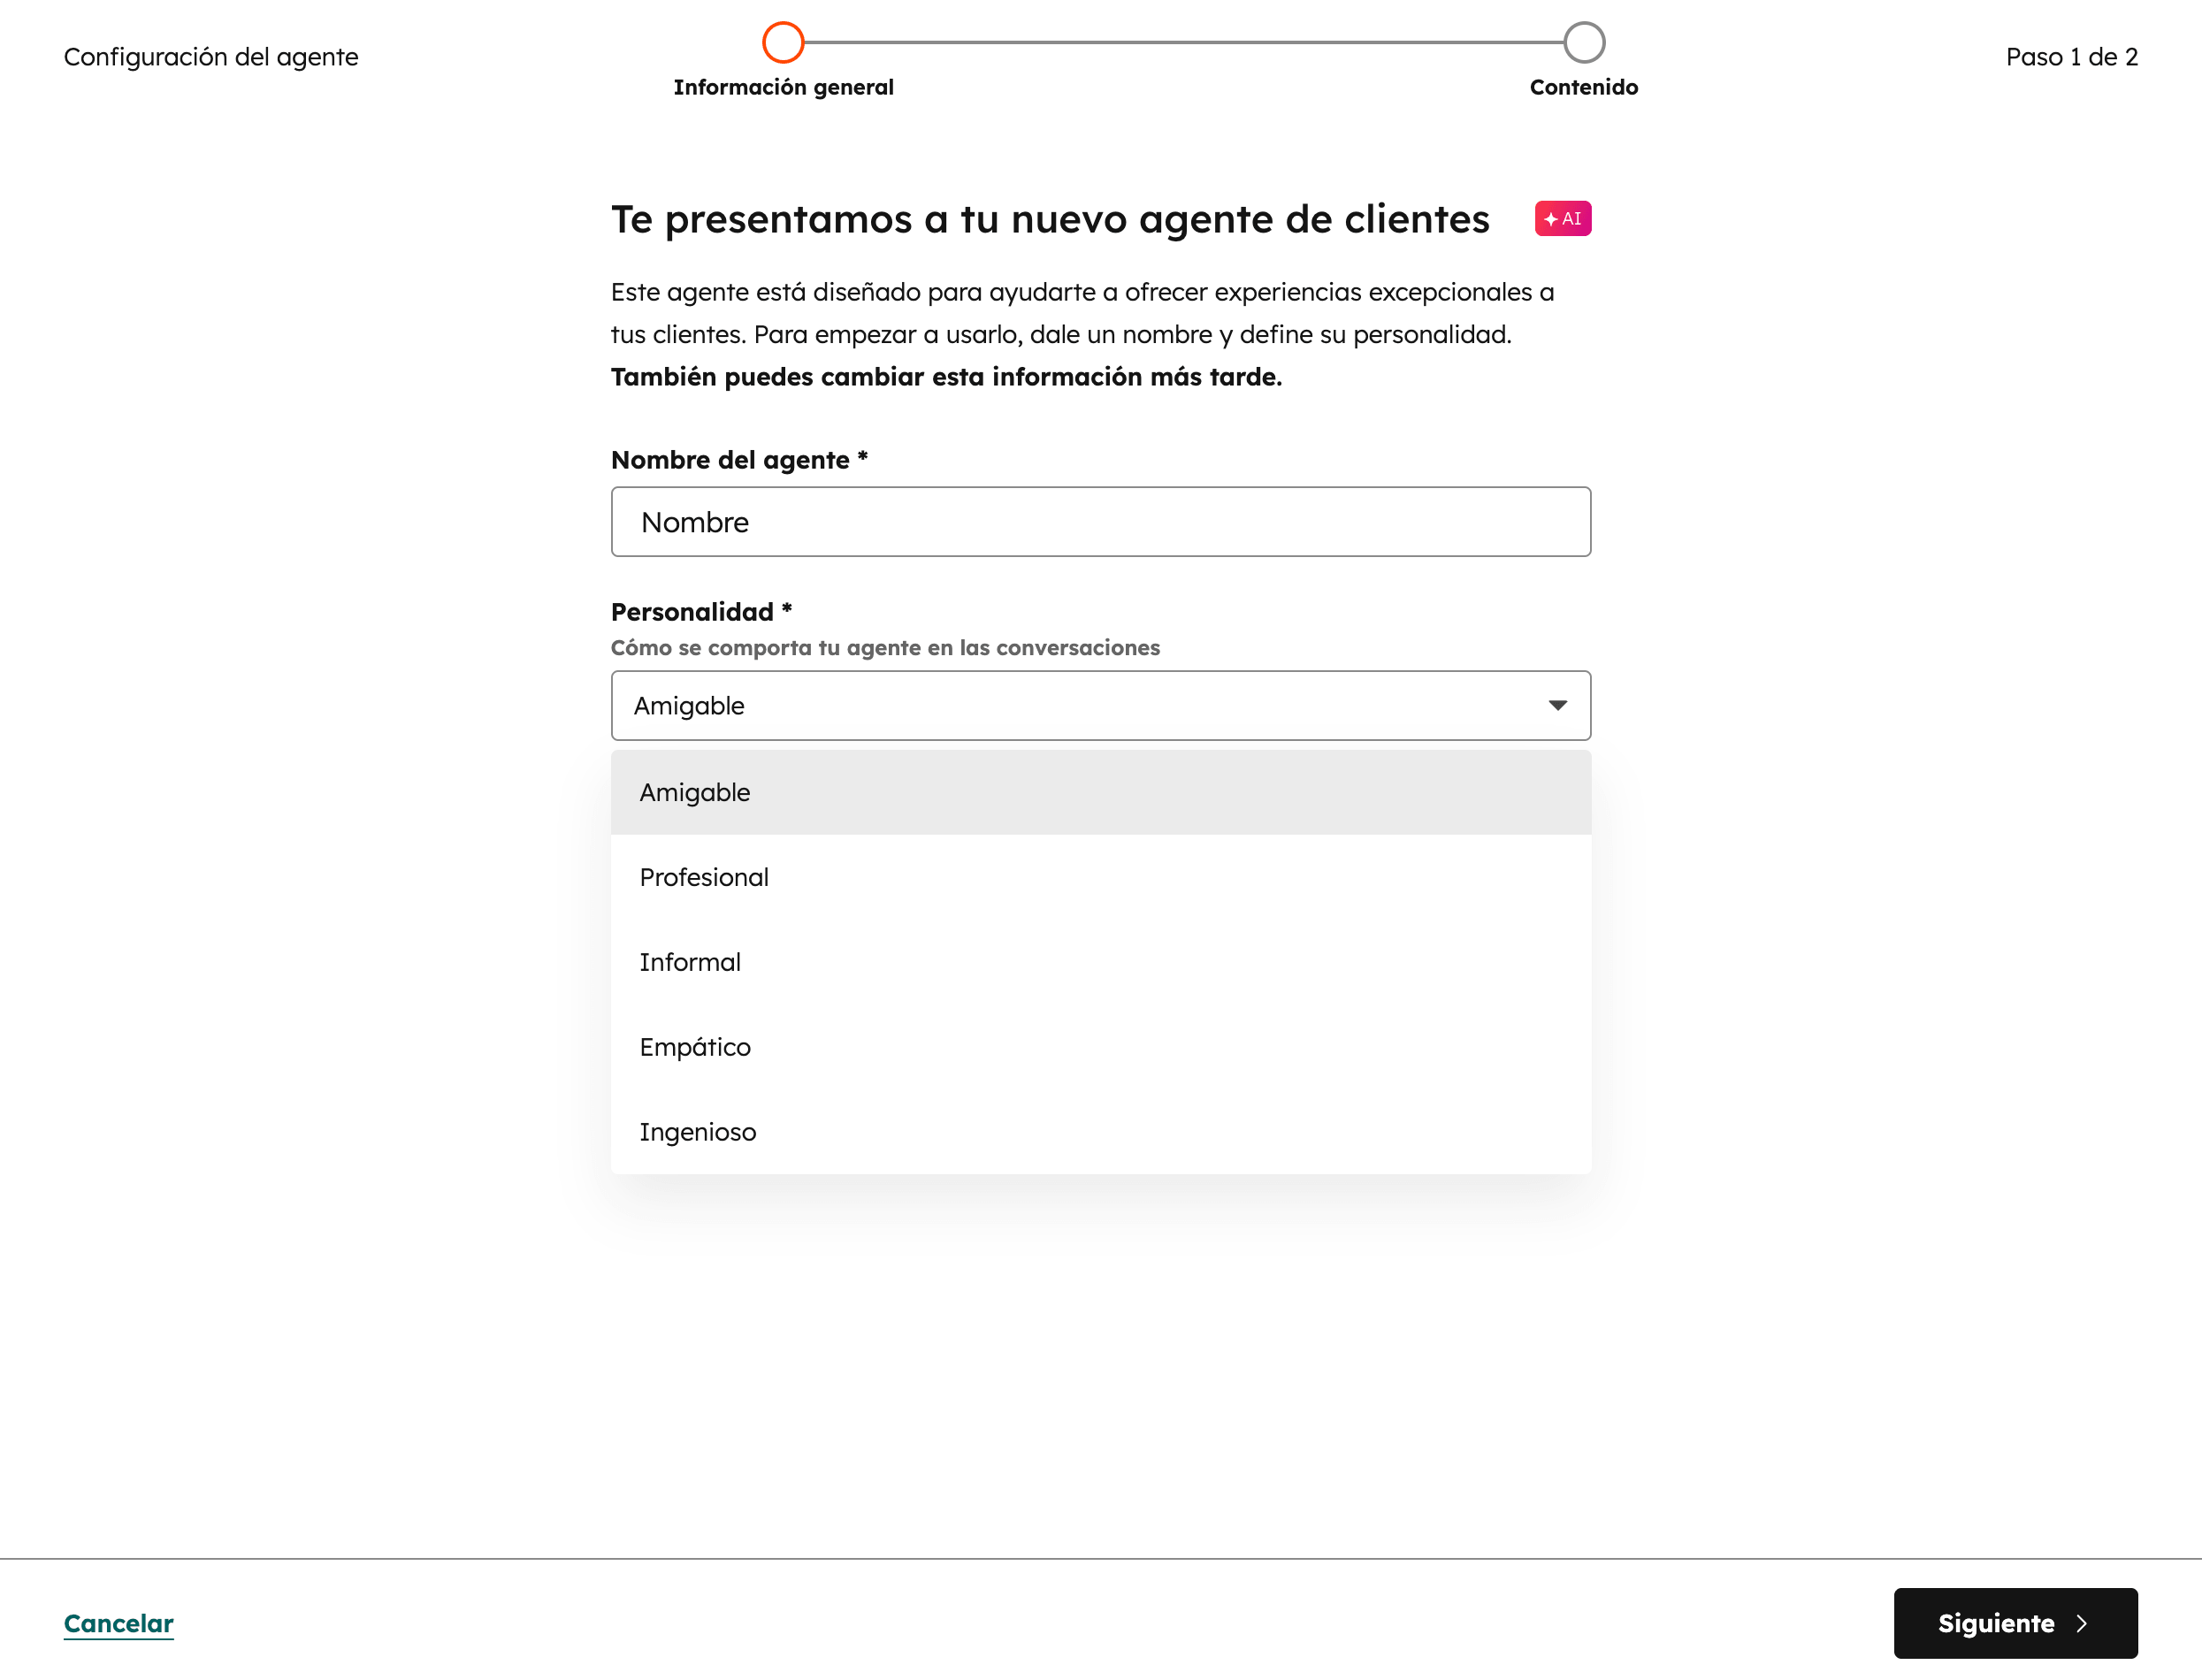Click the Contenido step circle

click(x=1583, y=42)
